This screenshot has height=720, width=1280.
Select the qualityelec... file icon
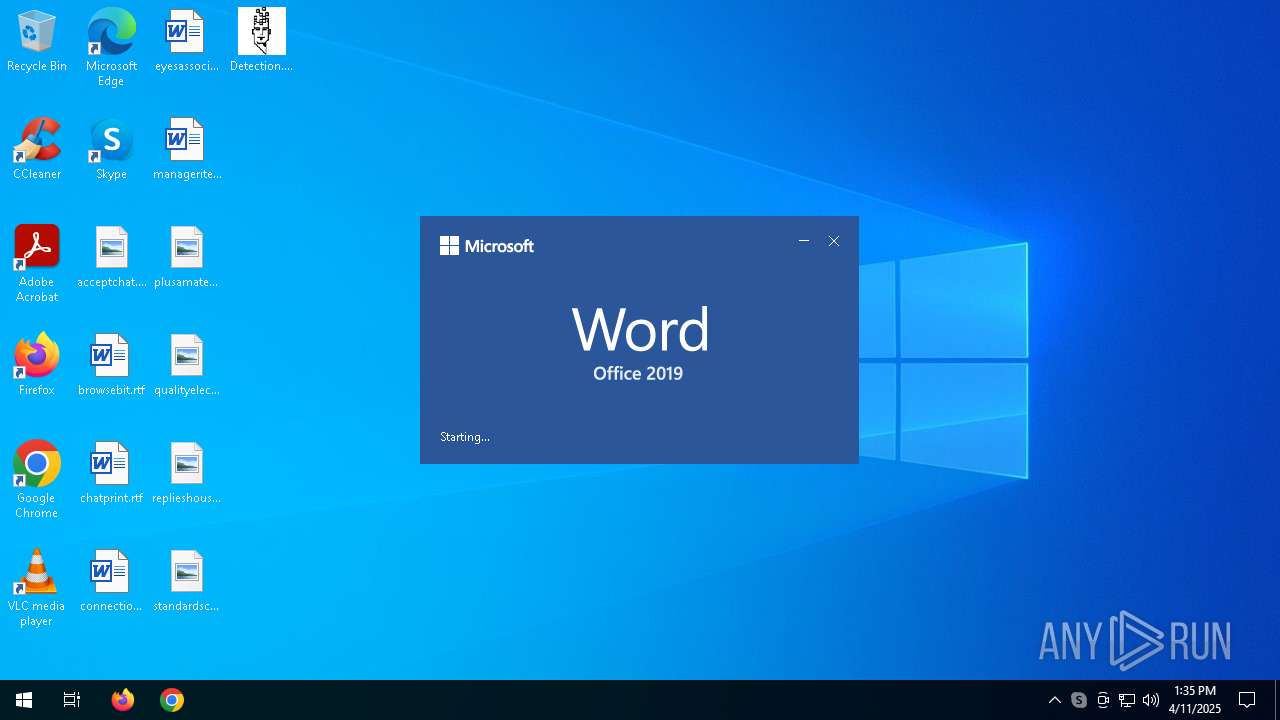pyautogui.click(x=186, y=365)
